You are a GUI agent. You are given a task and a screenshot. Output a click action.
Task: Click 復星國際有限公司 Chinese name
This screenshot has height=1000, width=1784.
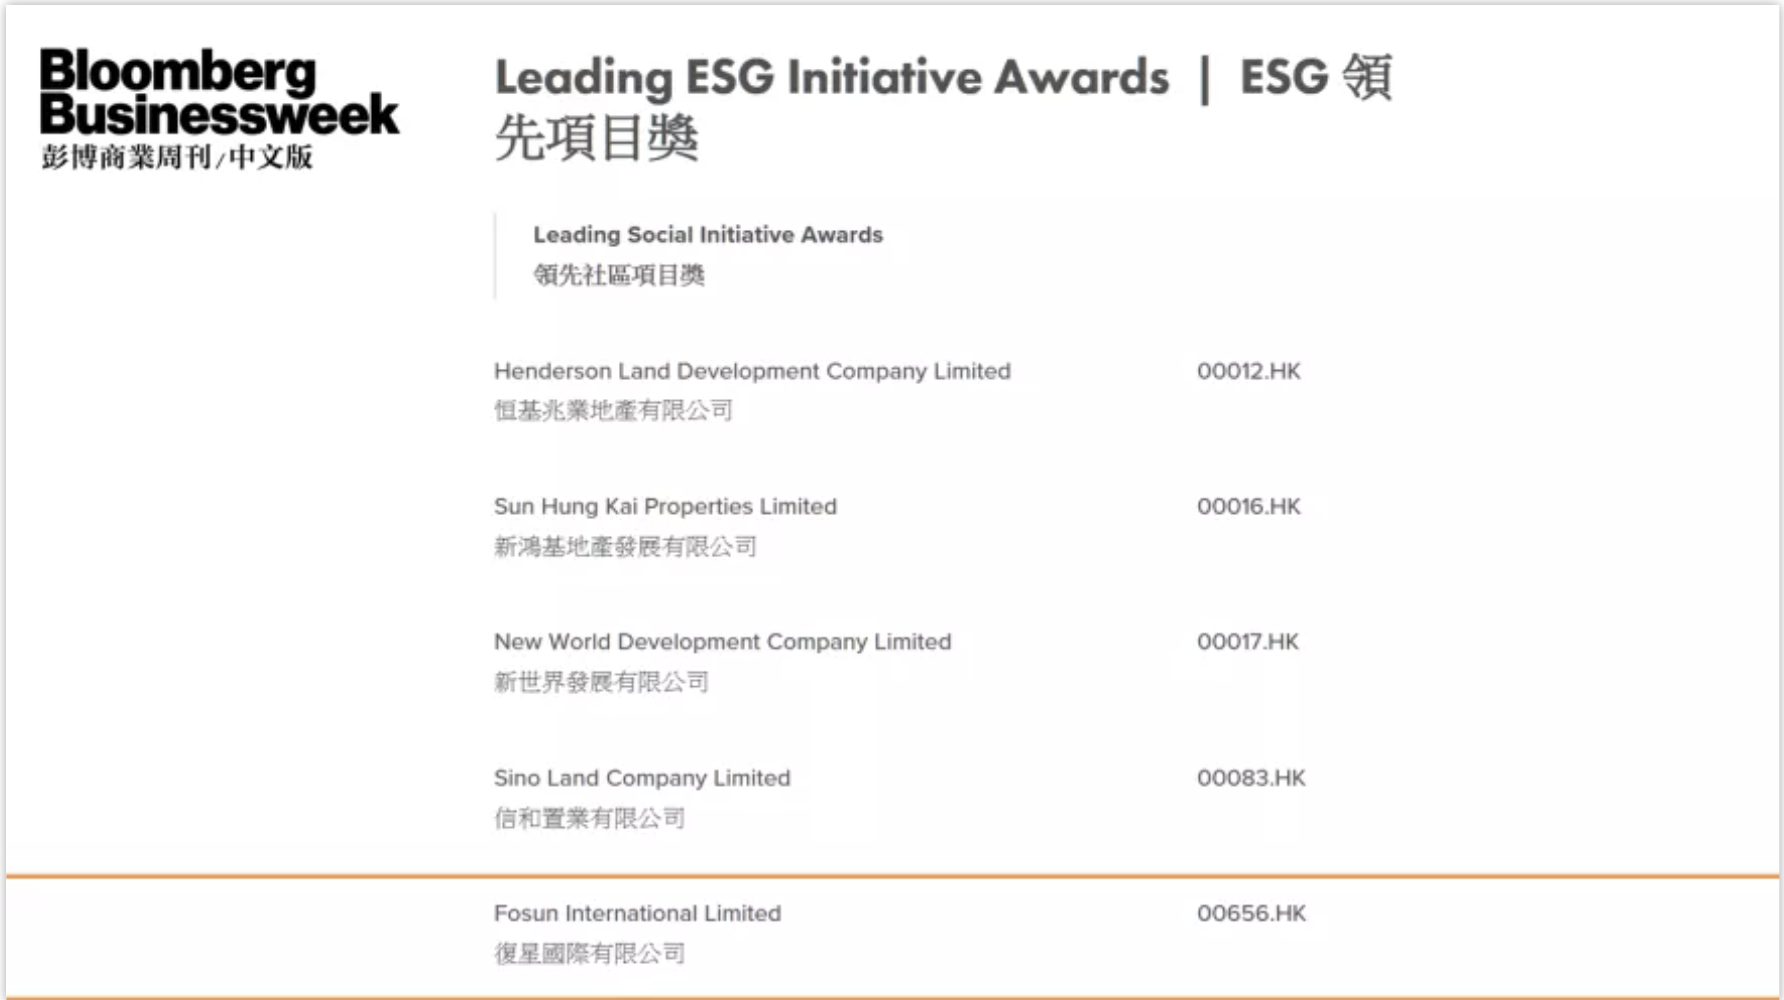[589, 953]
